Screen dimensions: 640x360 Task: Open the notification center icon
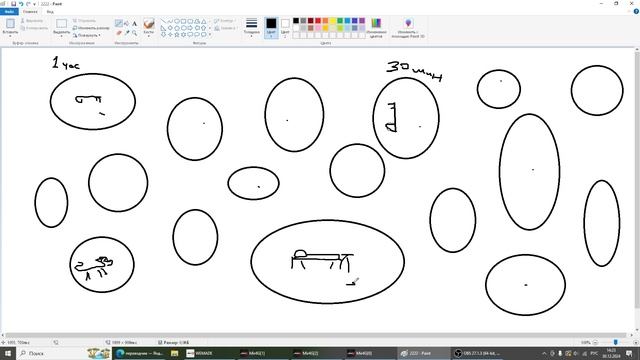tap(629, 353)
